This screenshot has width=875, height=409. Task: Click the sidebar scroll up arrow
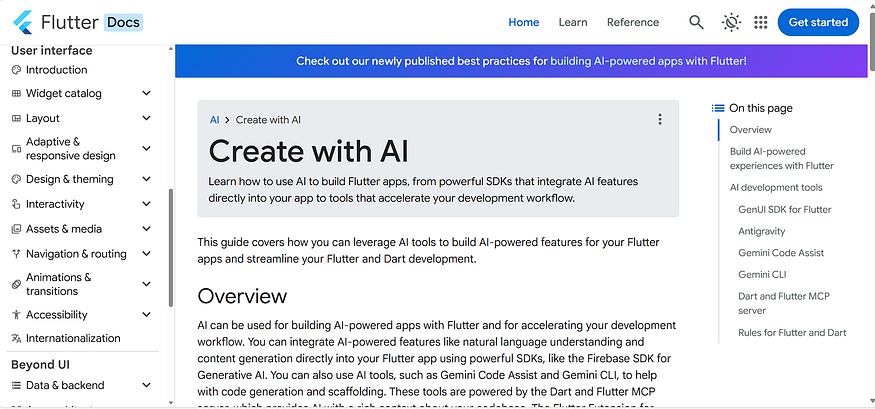click(x=171, y=49)
